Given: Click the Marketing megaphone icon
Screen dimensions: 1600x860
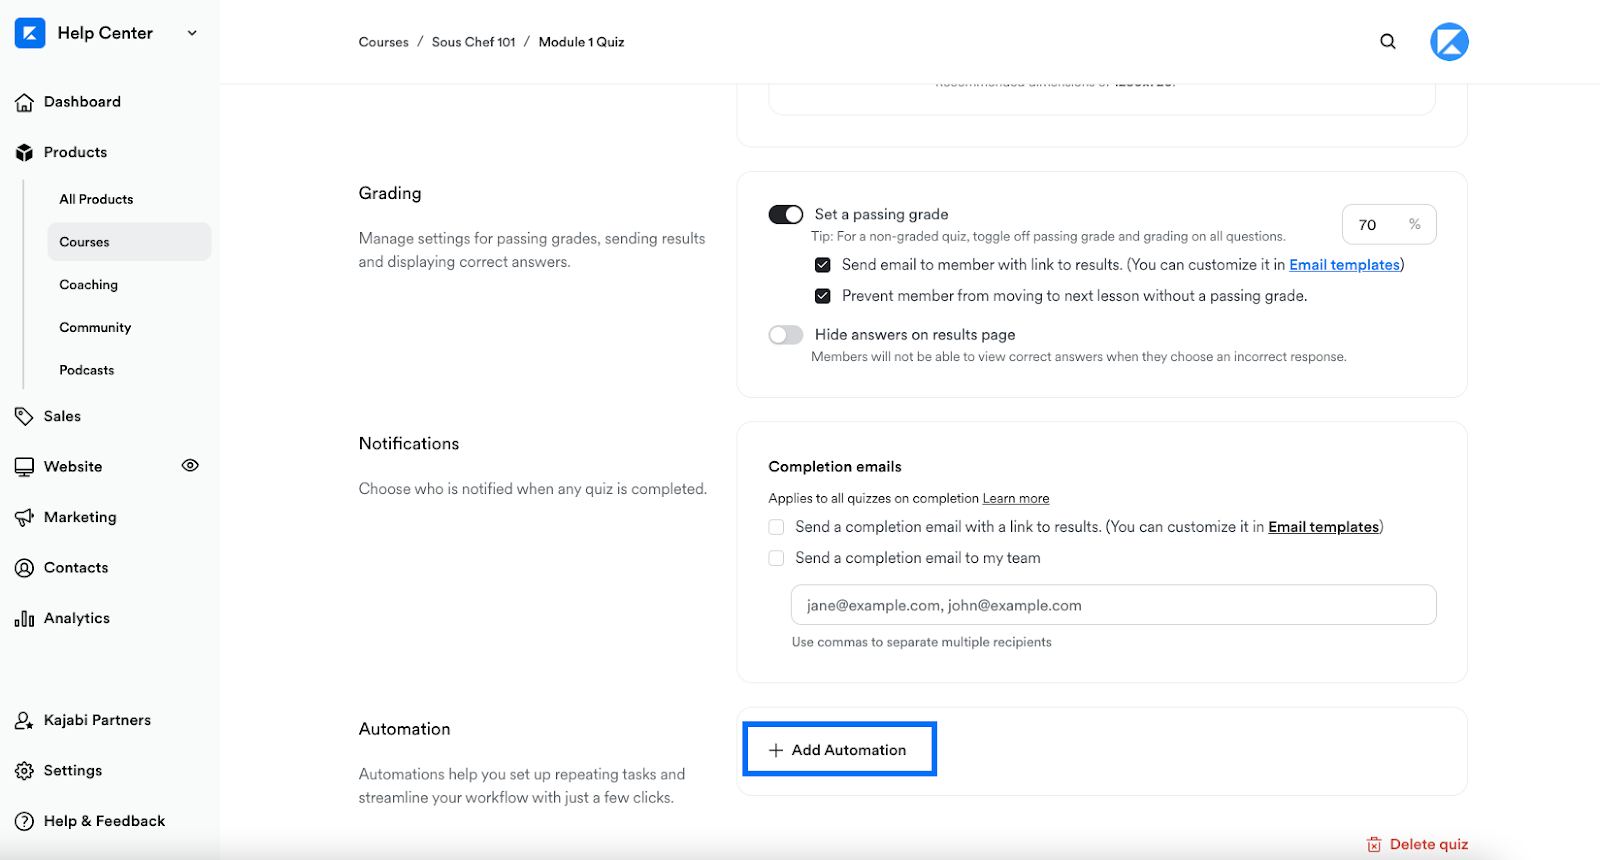Looking at the screenshot, I should tap(24, 518).
